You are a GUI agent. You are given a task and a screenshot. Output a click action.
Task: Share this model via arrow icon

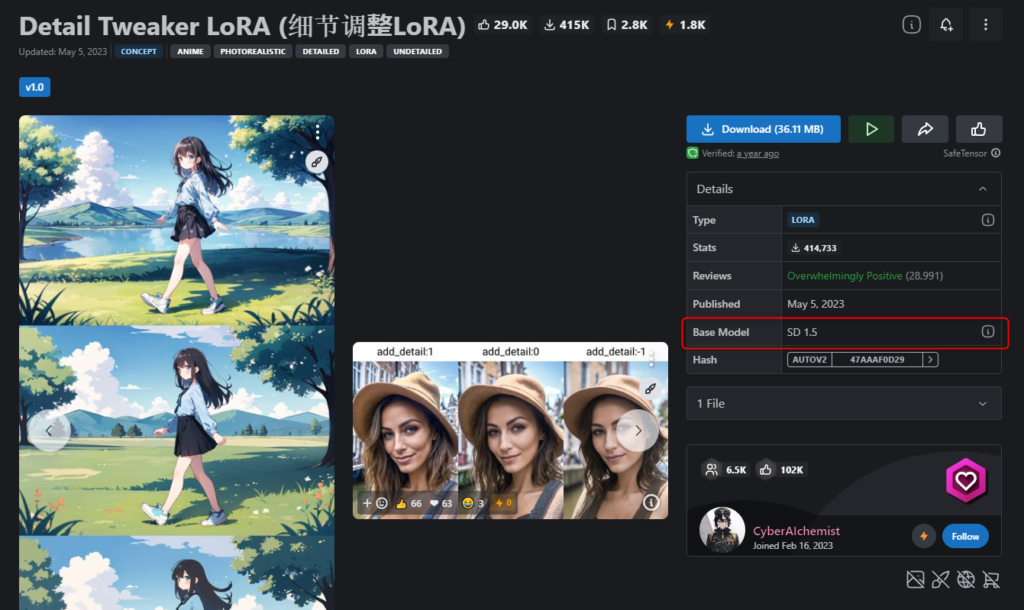pyautogui.click(x=925, y=129)
